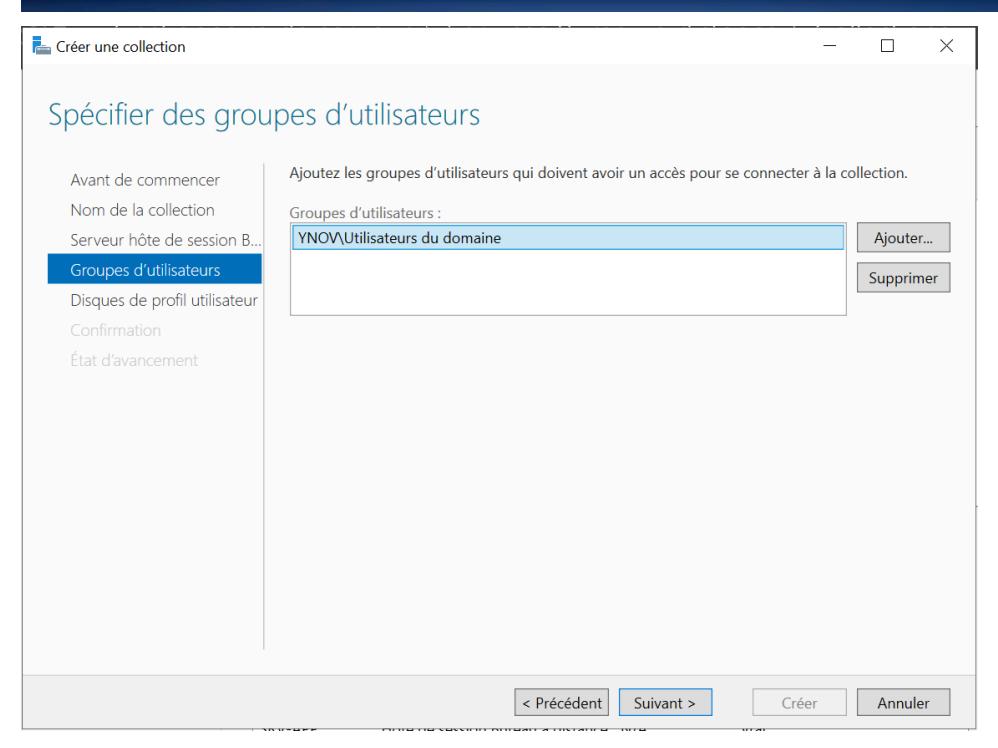Proceed with Suivant button
Viewport: 998px width, 748px height.
tap(665, 702)
